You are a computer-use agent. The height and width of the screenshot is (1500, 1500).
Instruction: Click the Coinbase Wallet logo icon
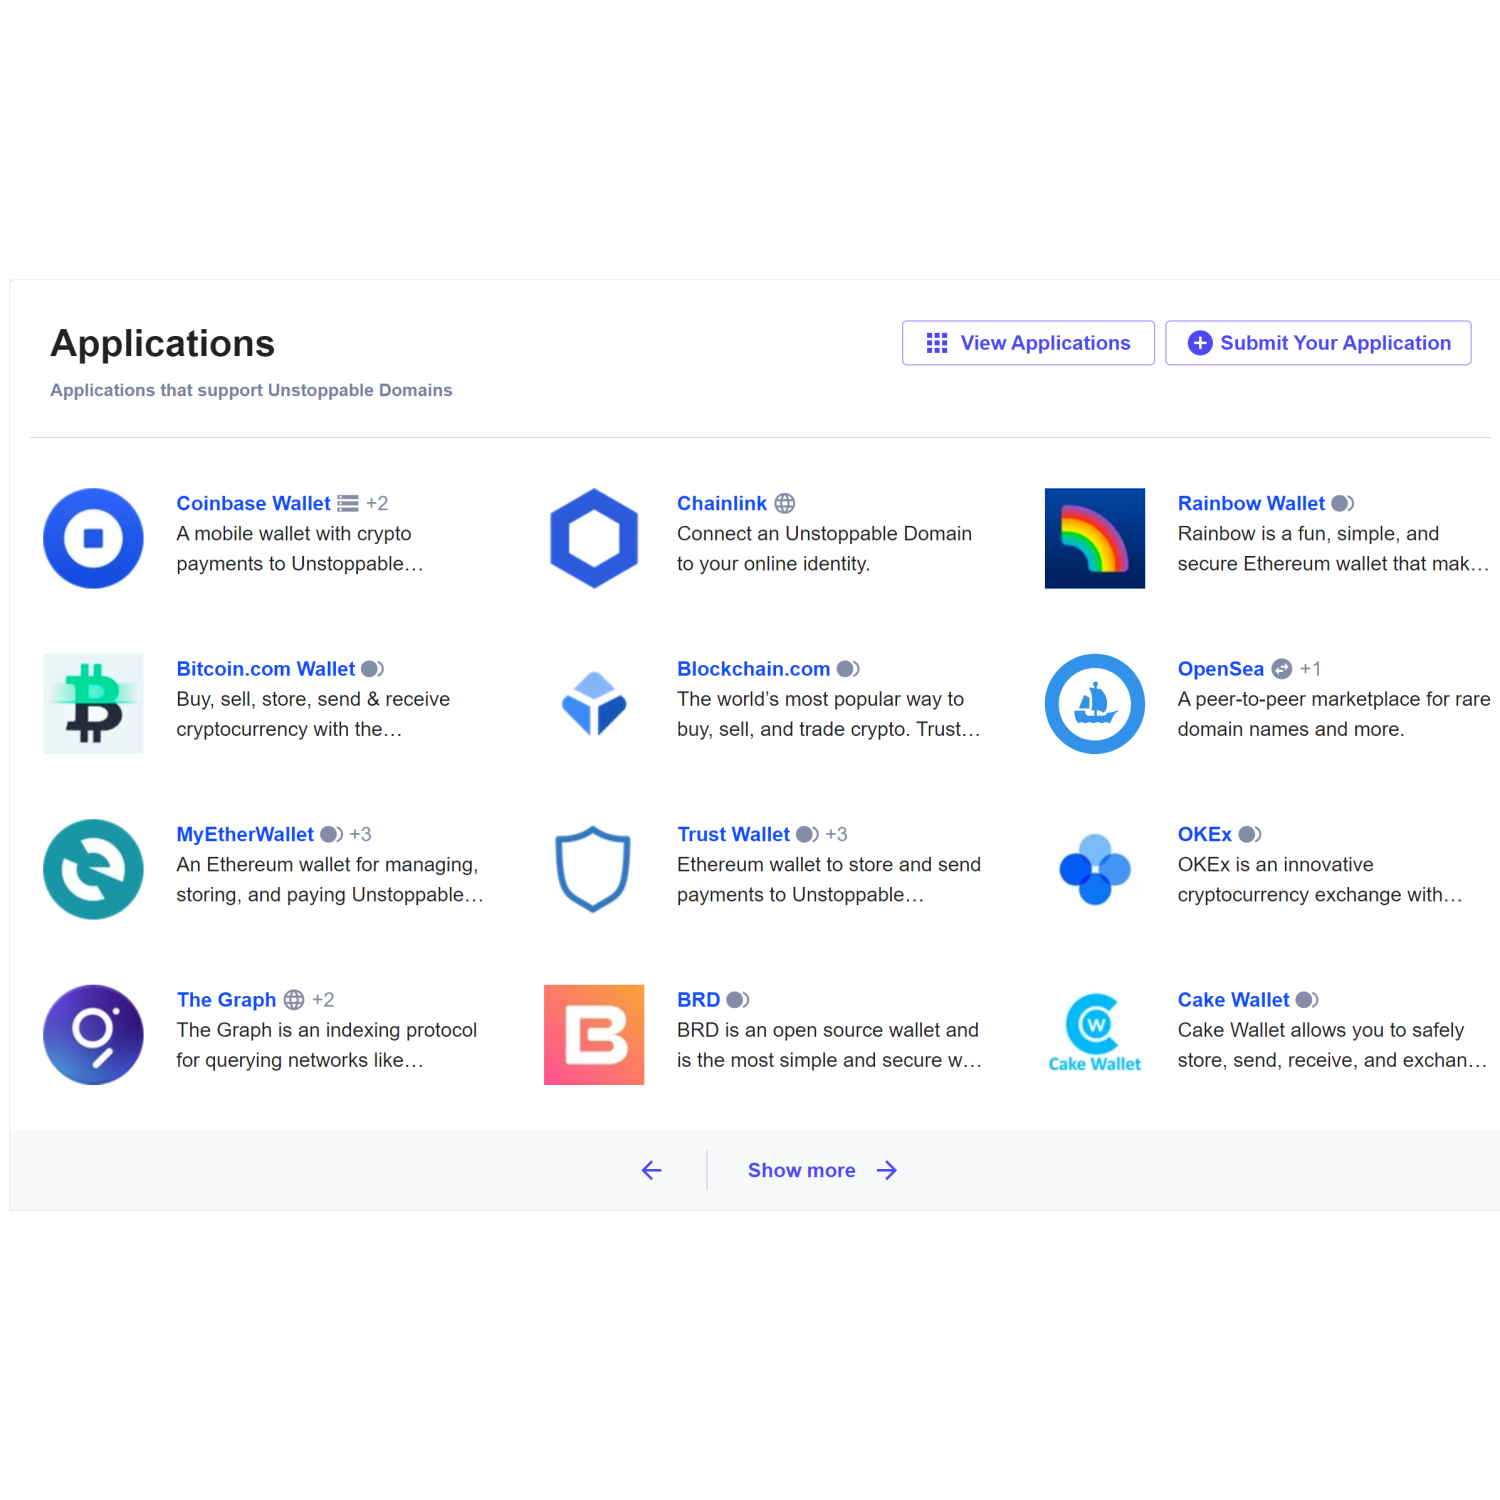click(x=93, y=538)
